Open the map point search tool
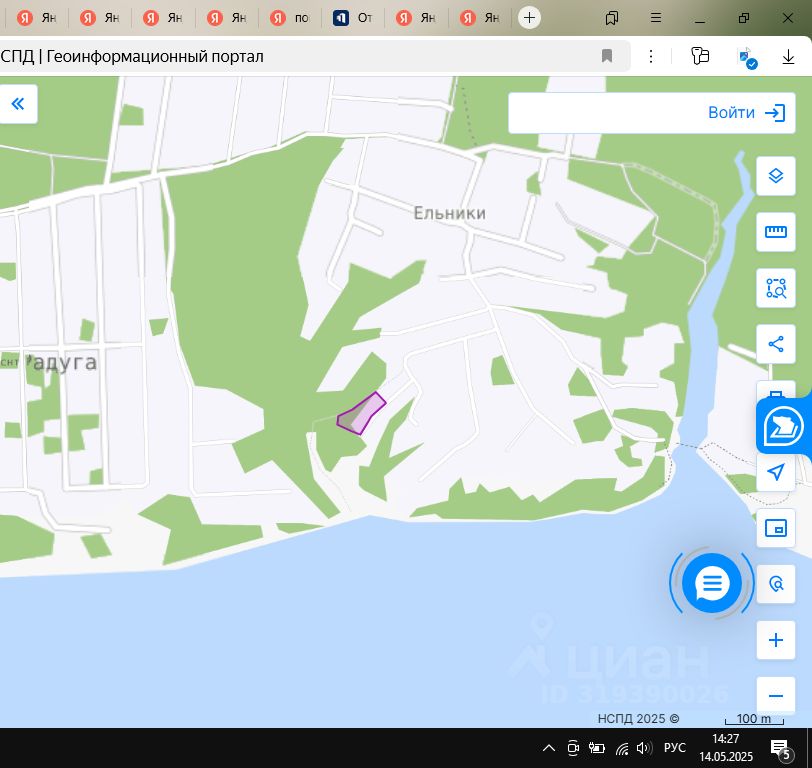The width and height of the screenshot is (812, 768). (775, 584)
